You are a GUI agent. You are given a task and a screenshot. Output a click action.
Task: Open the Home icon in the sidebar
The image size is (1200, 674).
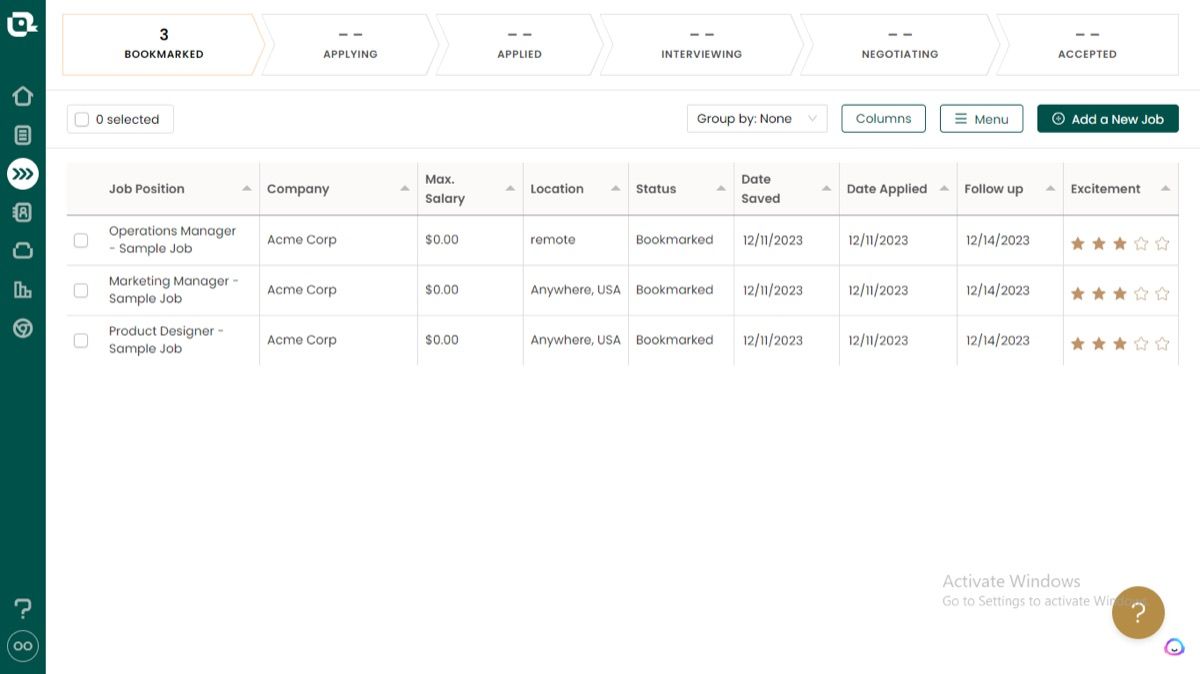pos(22,96)
